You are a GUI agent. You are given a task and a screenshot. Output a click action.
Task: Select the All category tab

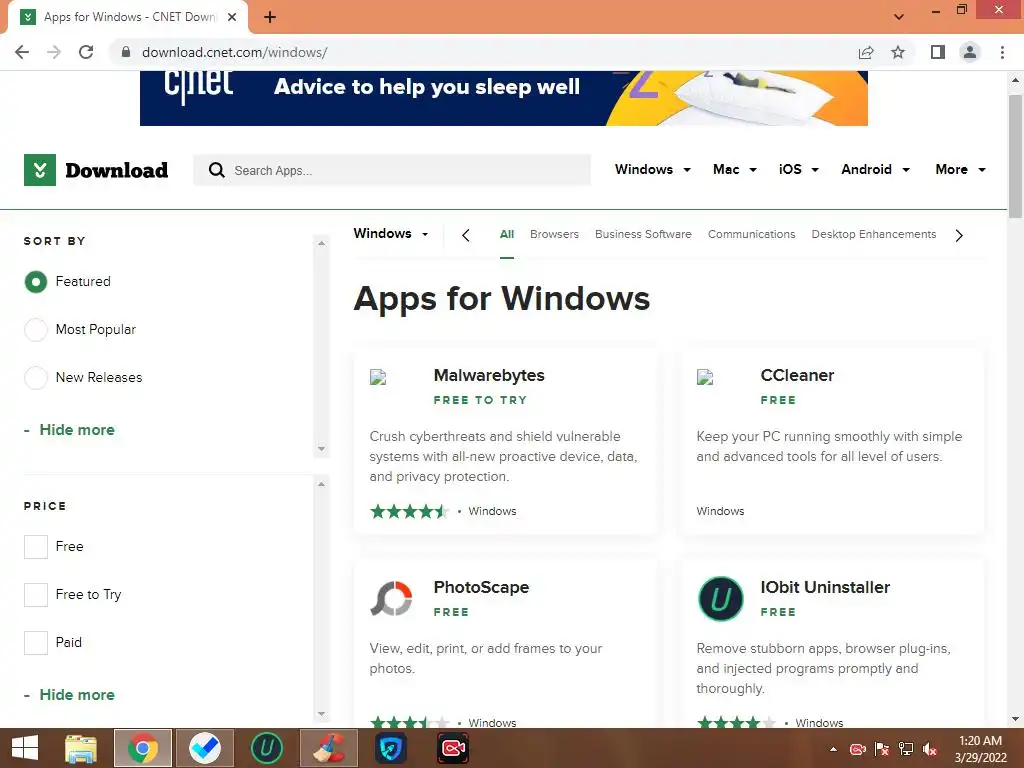[507, 234]
